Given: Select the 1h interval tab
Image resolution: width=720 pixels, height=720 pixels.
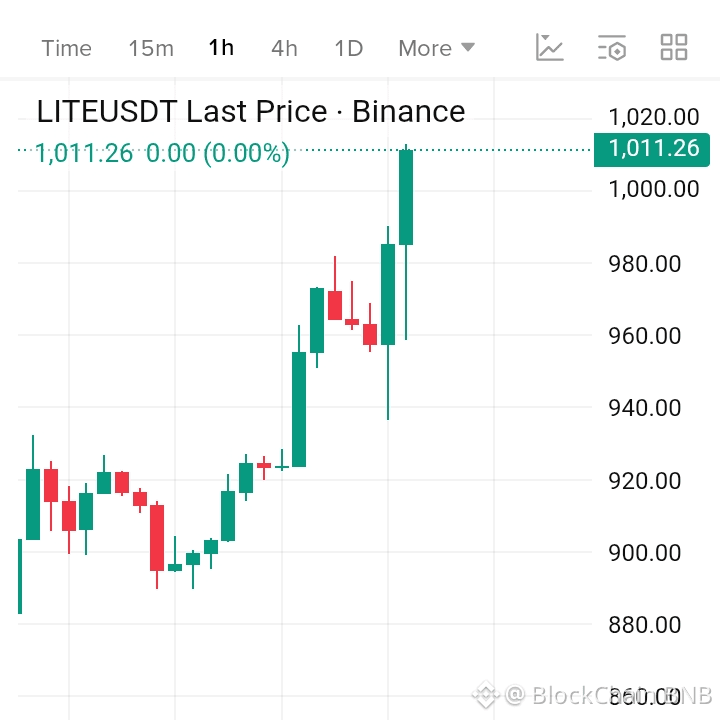Looking at the screenshot, I should [221, 48].
